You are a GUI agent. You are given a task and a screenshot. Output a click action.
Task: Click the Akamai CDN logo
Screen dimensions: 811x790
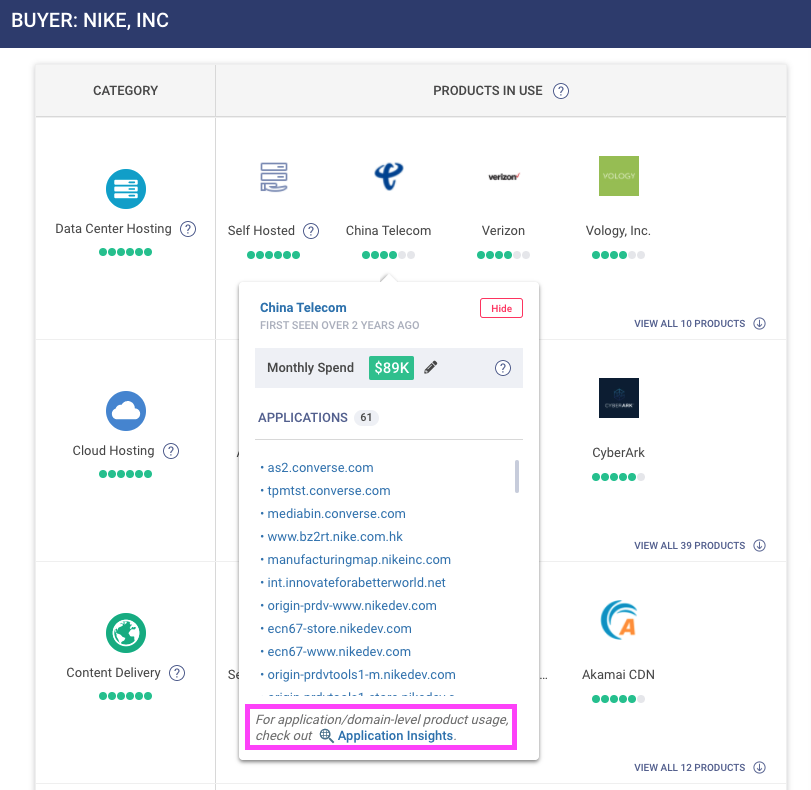(619, 620)
